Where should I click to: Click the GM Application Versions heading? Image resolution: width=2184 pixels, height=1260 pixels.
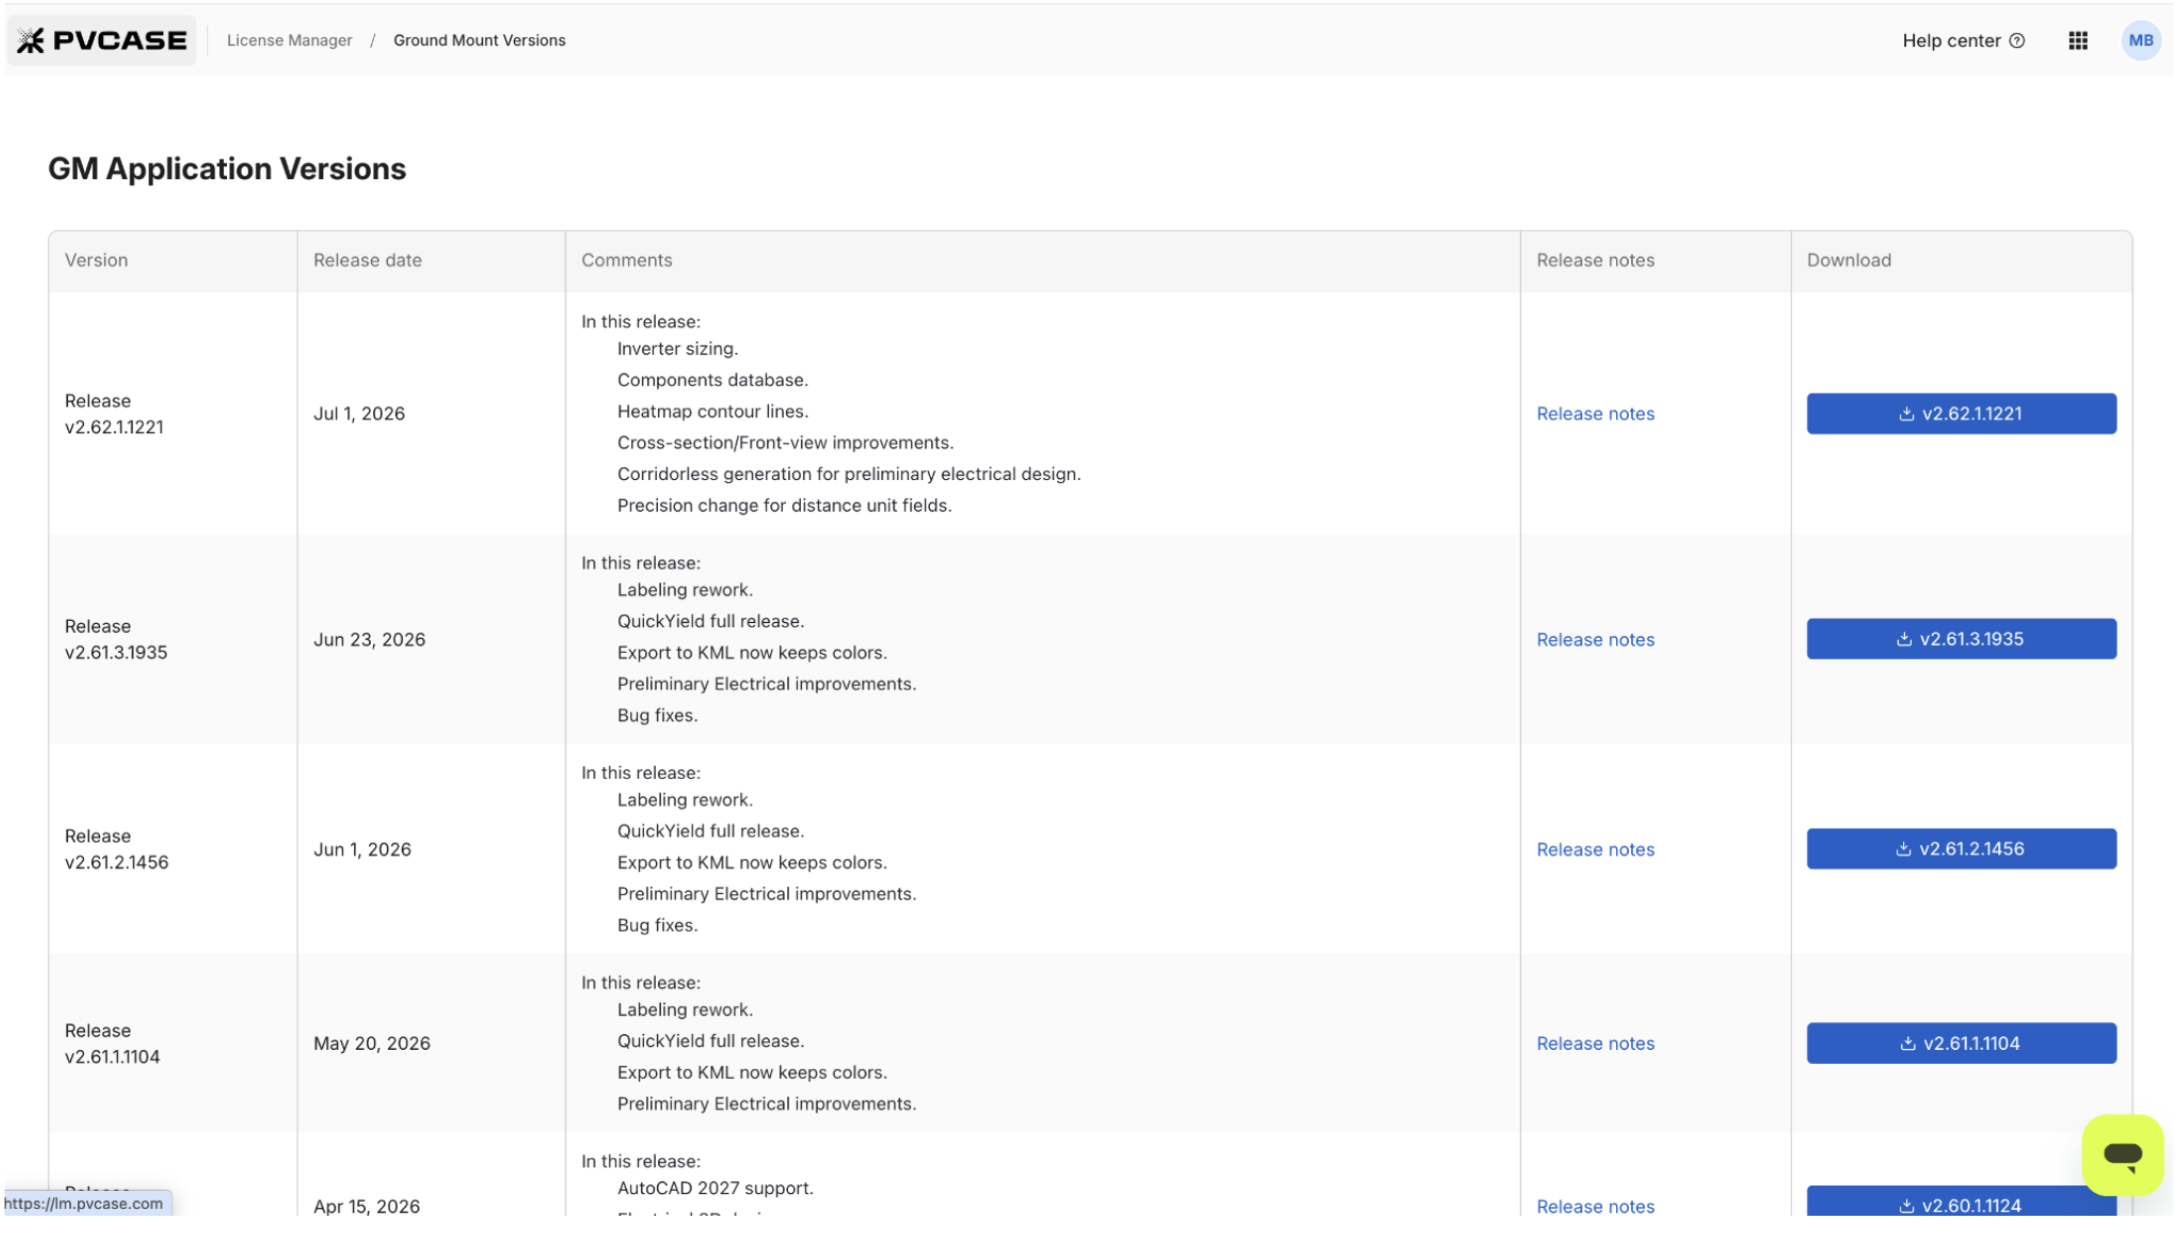(227, 169)
